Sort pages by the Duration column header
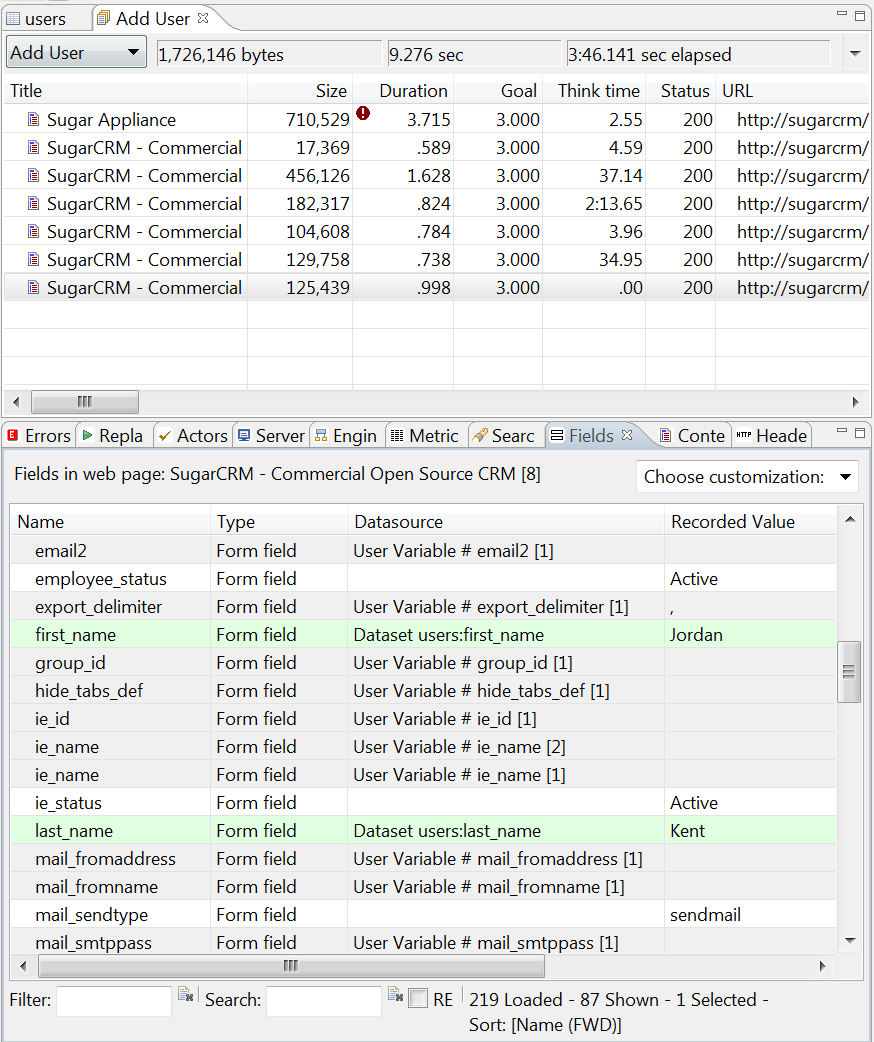 point(403,90)
